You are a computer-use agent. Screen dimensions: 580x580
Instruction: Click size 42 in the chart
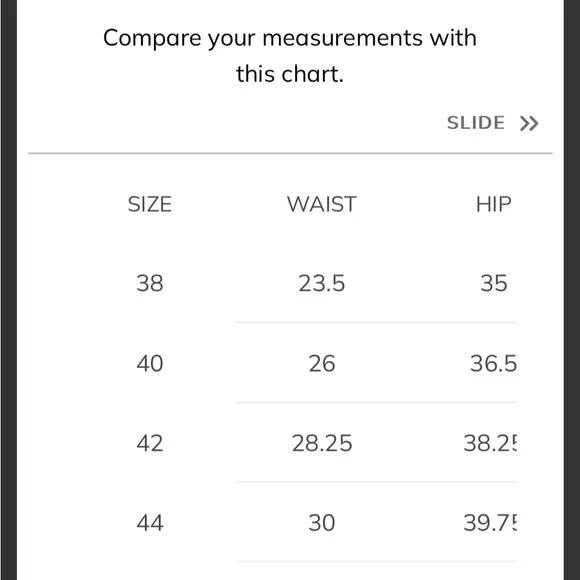point(150,443)
